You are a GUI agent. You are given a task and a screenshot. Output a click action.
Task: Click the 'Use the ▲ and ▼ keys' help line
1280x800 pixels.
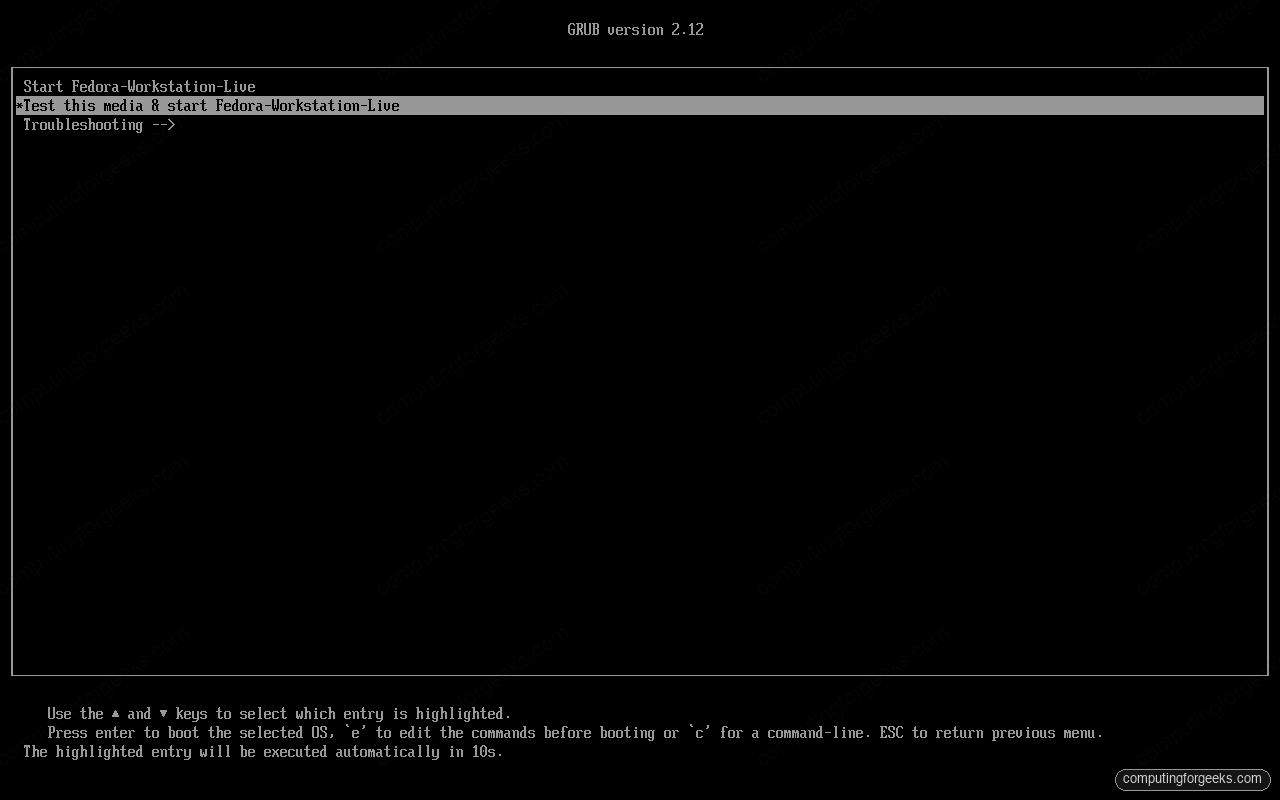coord(279,714)
